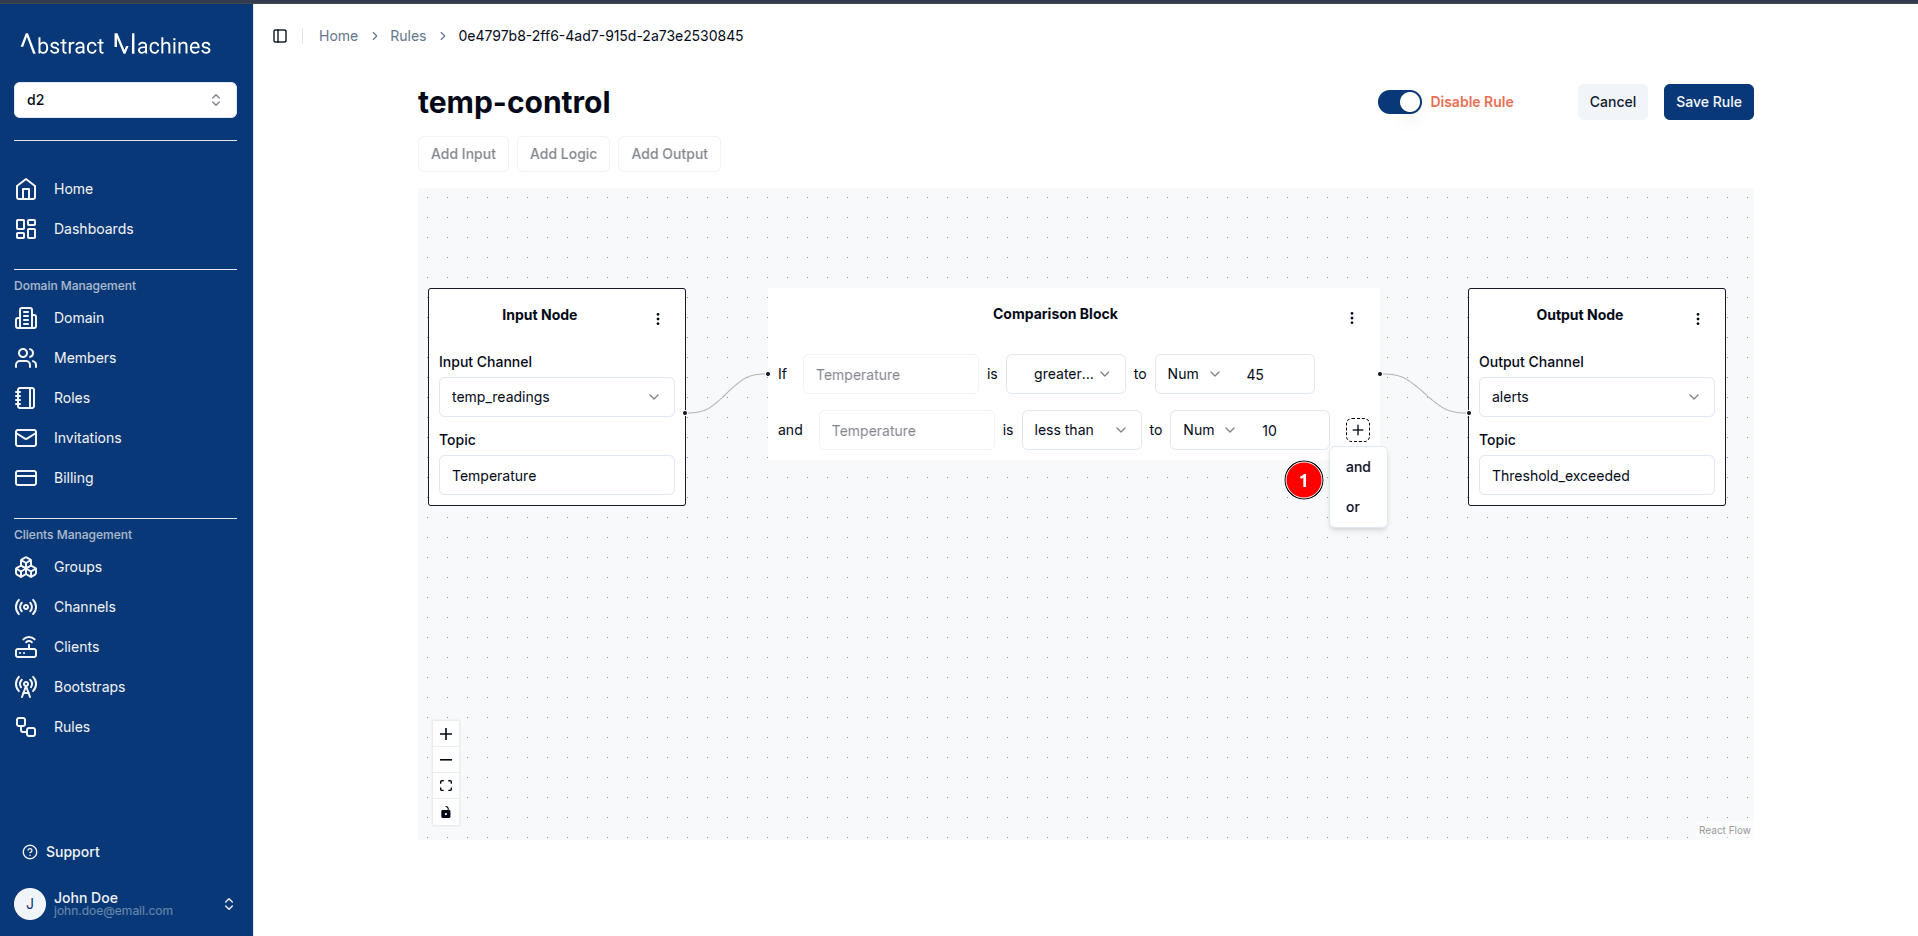Open Num type dropdown beside 10
The height and width of the screenshot is (936, 1918).
1210,430
